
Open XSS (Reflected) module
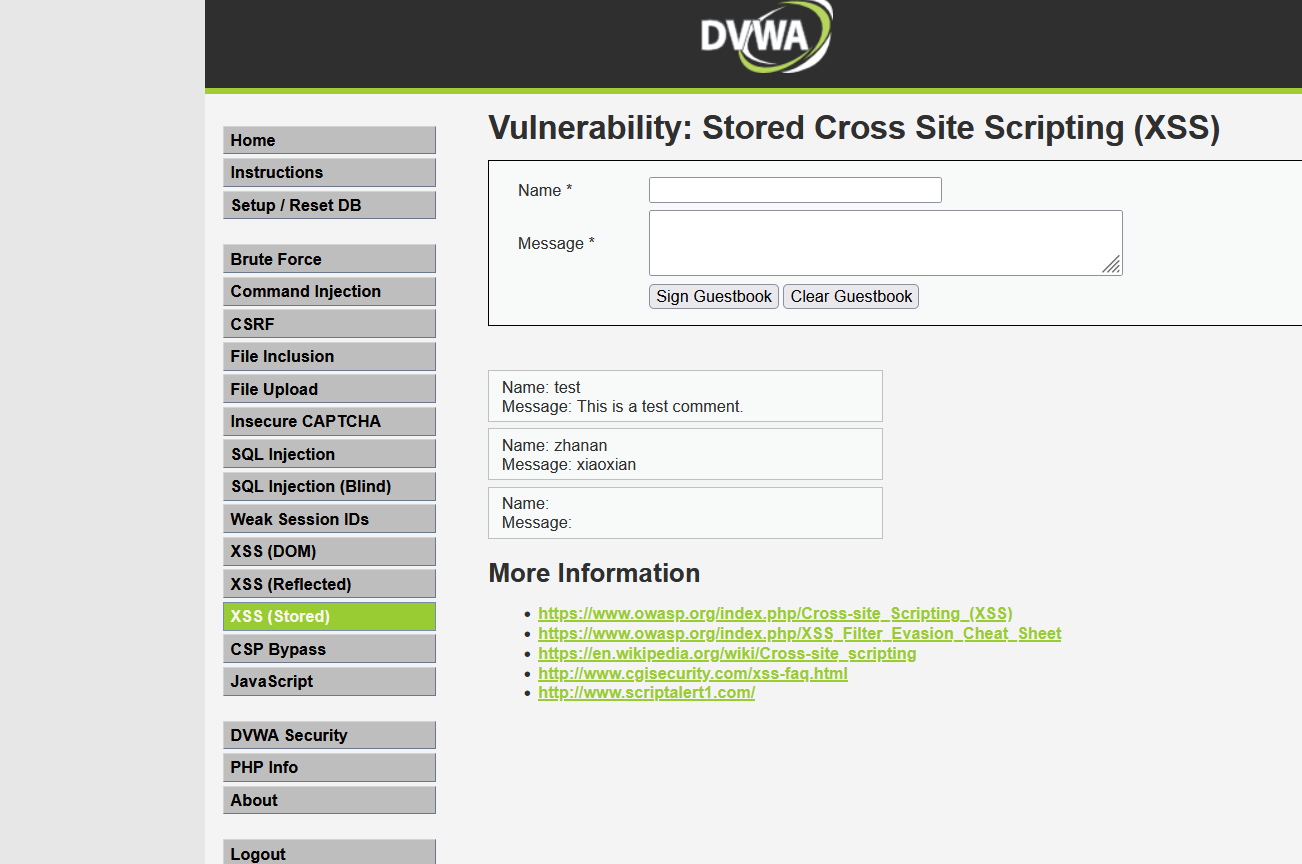329,584
